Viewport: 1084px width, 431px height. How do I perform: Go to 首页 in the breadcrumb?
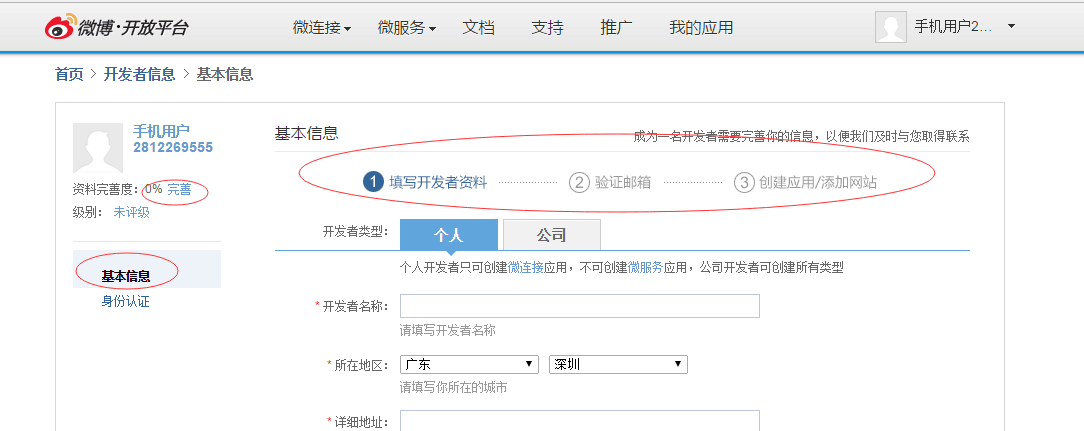coord(69,74)
